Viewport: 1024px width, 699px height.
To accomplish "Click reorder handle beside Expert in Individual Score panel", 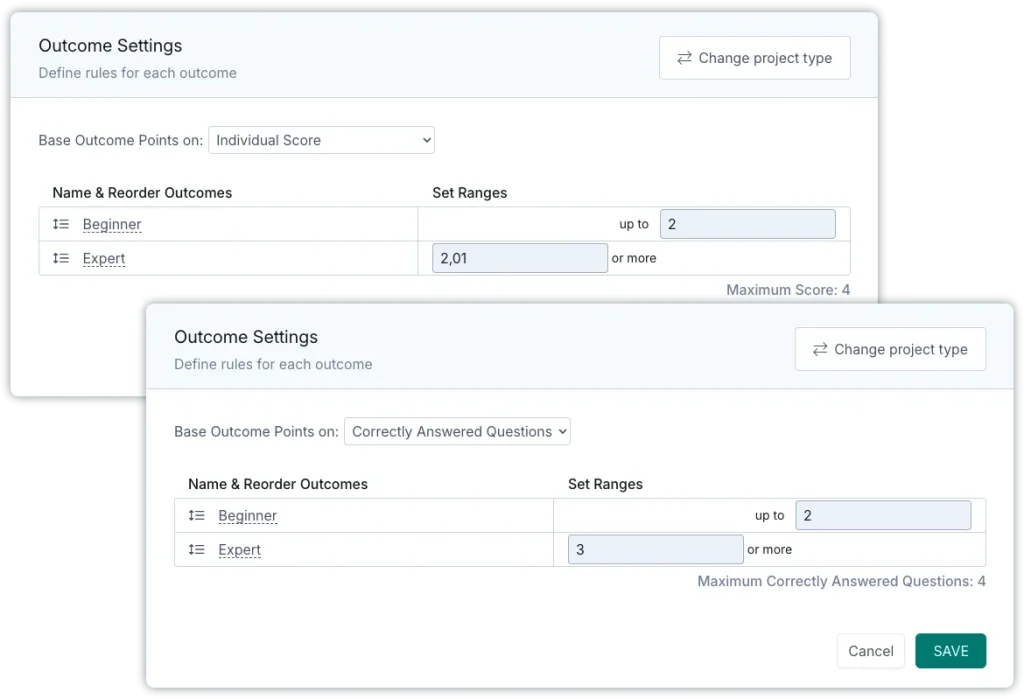I will click(61, 259).
